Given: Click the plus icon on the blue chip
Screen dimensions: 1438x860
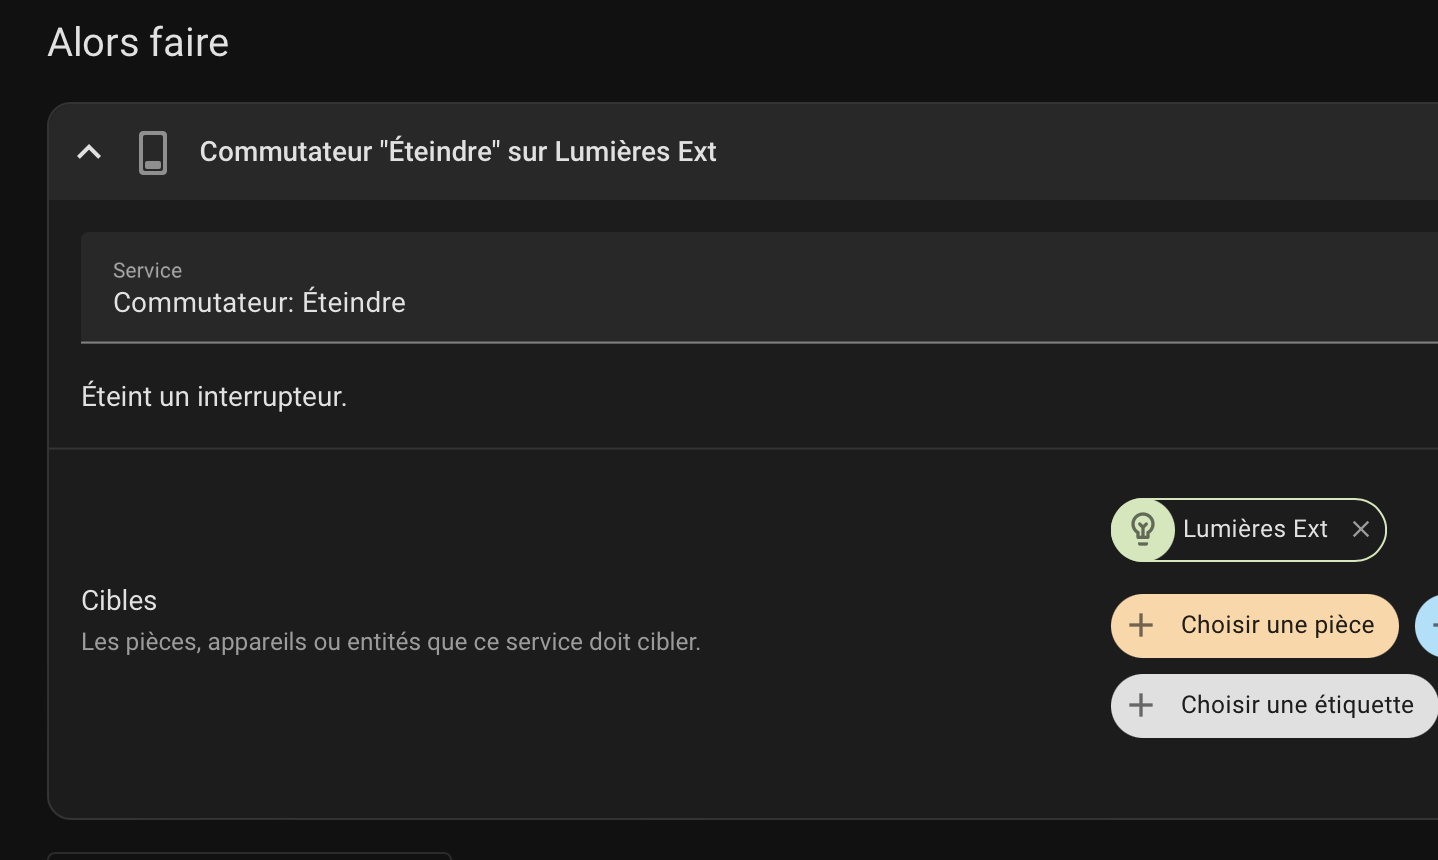Looking at the screenshot, I should pyautogui.click(x=1433, y=626).
